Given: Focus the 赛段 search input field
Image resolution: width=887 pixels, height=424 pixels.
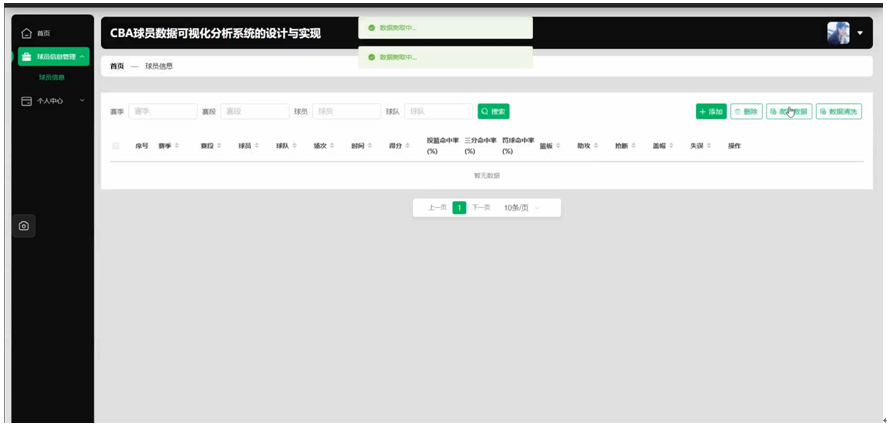Looking at the screenshot, I should (x=255, y=111).
